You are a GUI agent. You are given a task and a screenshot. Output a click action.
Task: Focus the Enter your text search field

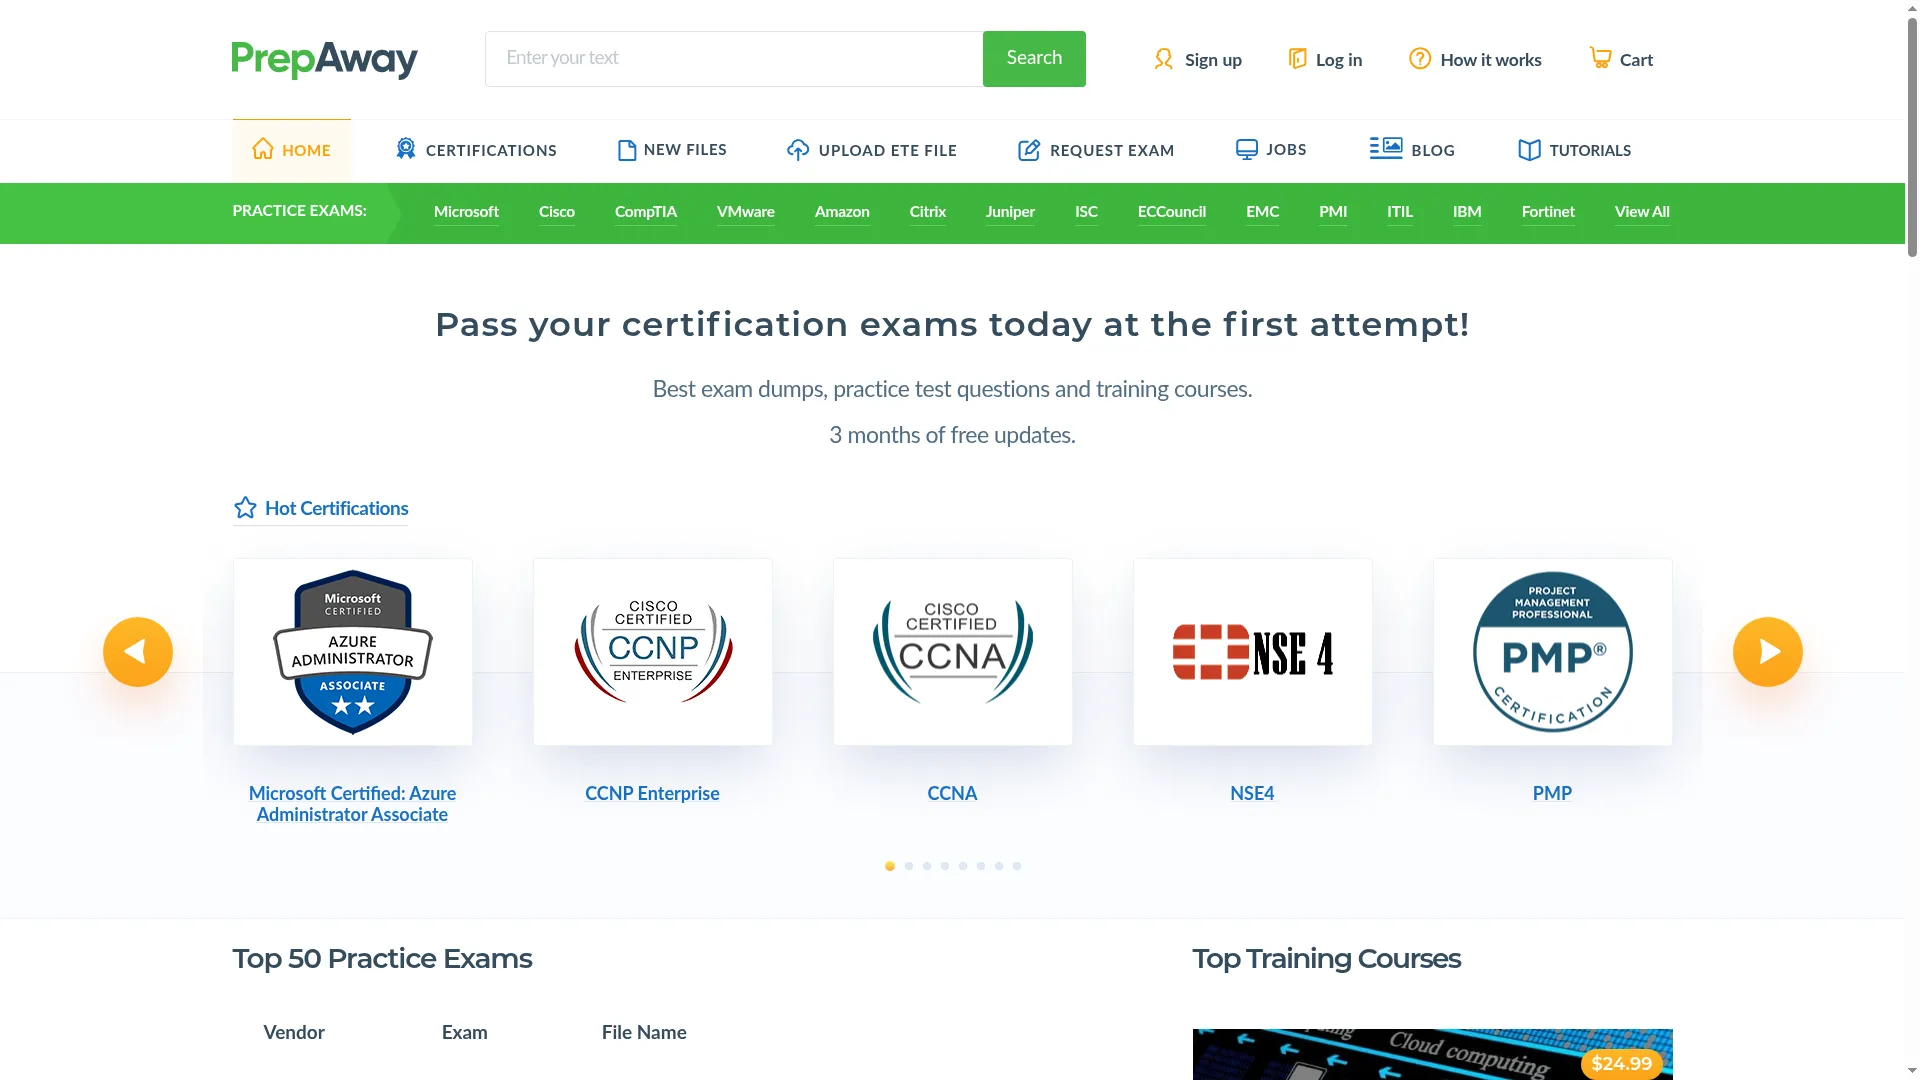click(x=734, y=59)
